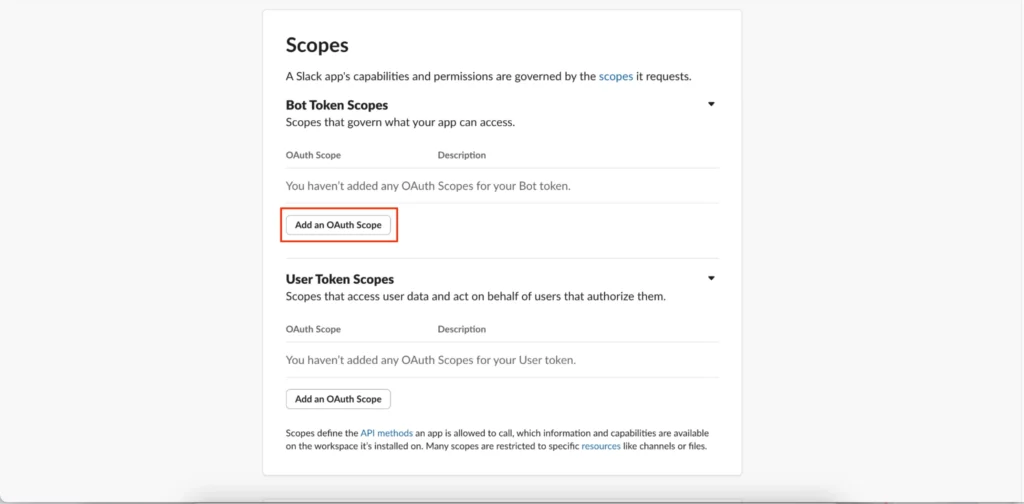Click 'OAuth Scope' column header in Bot table
The image size is (1024, 504).
pyautogui.click(x=313, y=155)
